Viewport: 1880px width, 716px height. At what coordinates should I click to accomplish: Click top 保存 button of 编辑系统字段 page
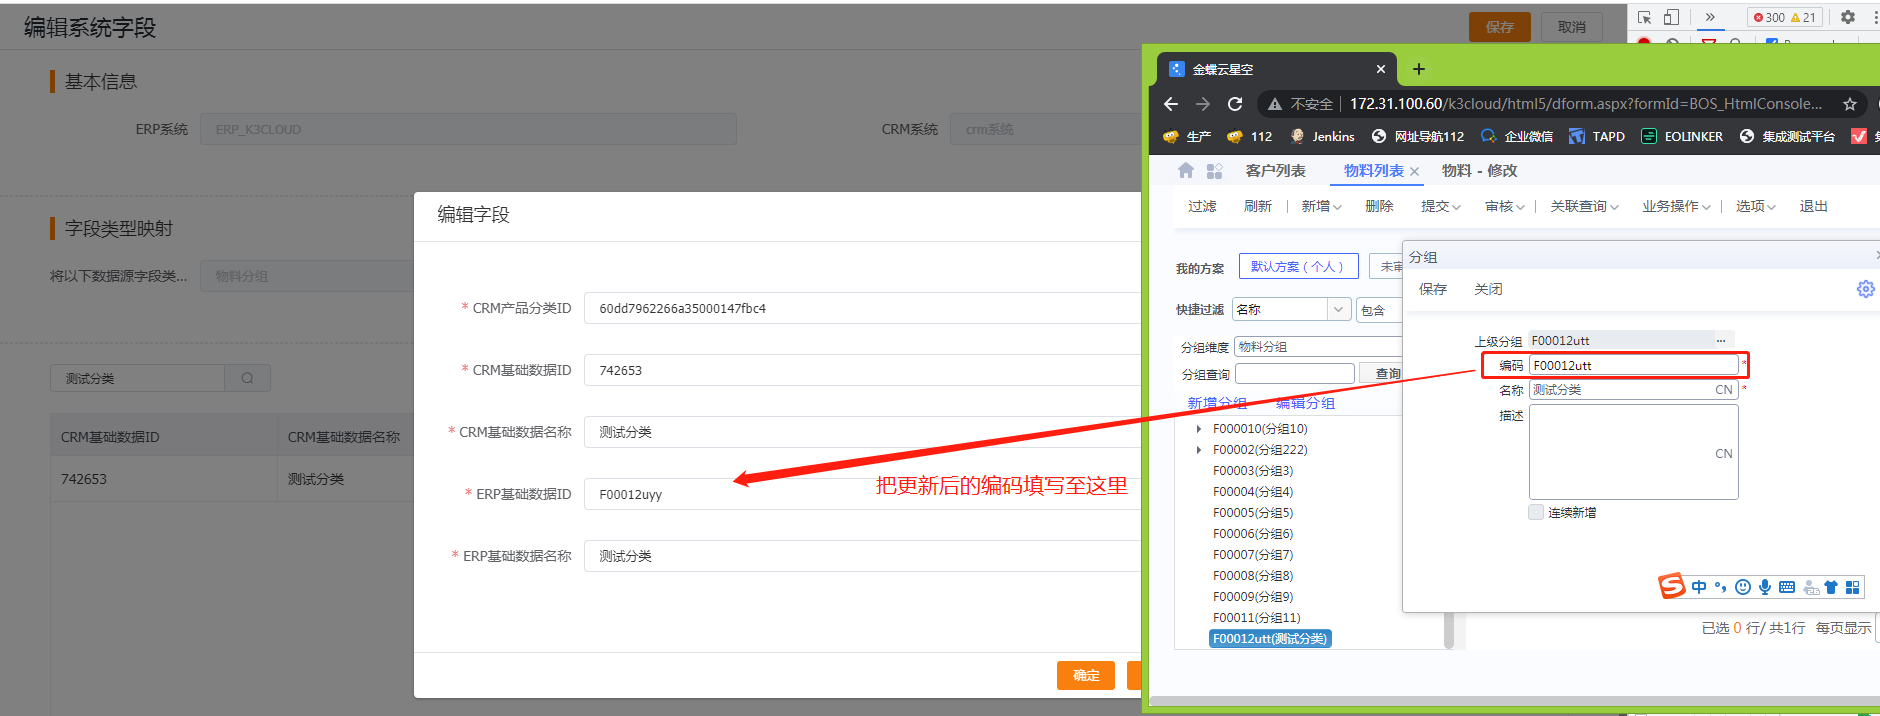point(1499,27)
